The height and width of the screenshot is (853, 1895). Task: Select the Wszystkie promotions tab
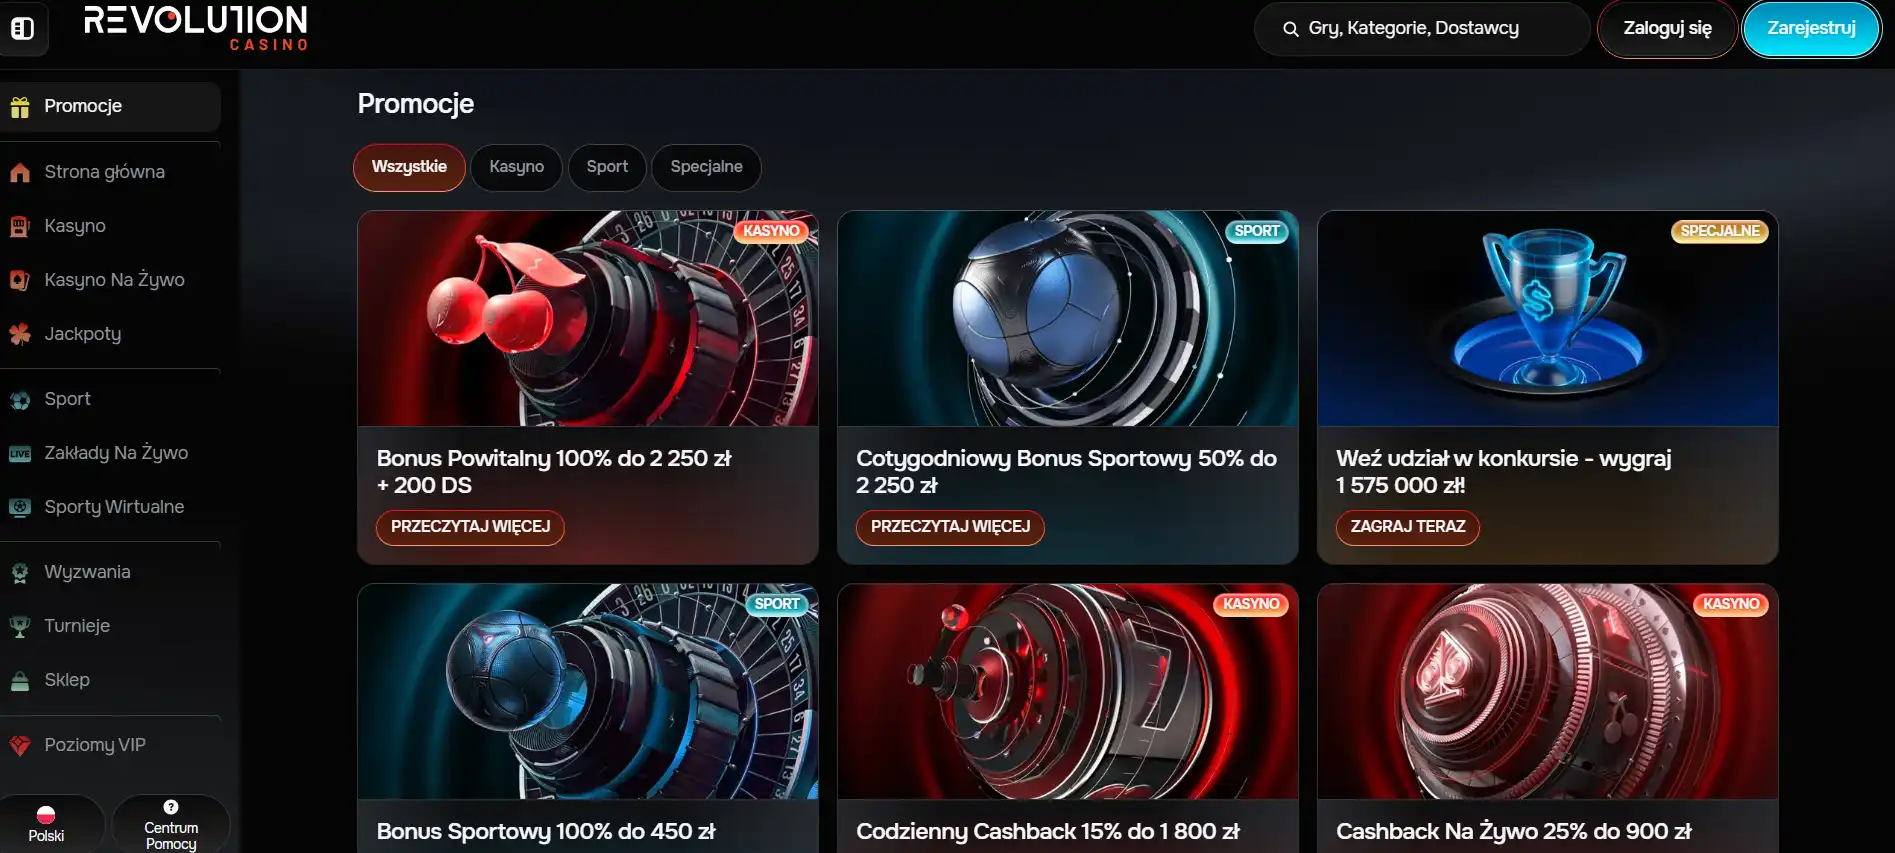[x=409, y=167]
